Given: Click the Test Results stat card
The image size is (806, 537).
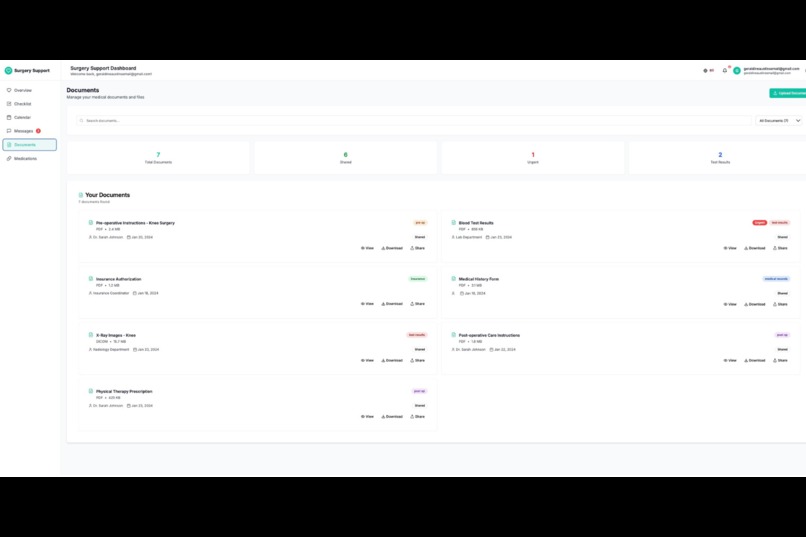Looking at the screenshot, I should click(720, 158).
